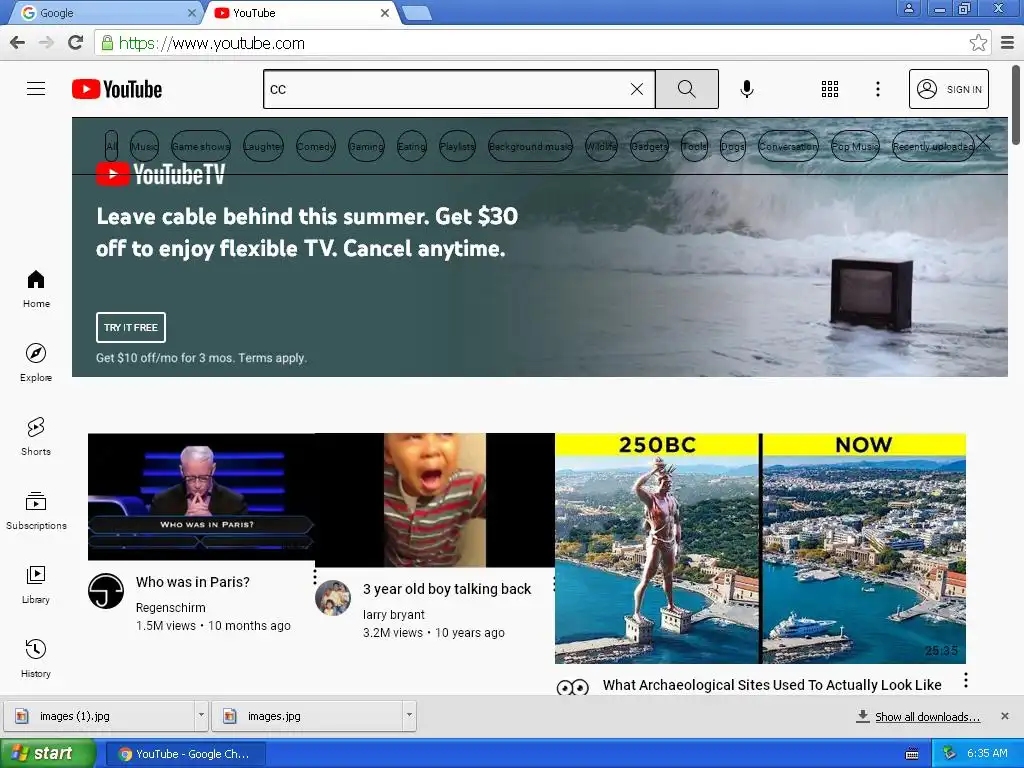Screen dimensions: 1024x768
Task: Select the Background music chip
Action: click(530, 146)
